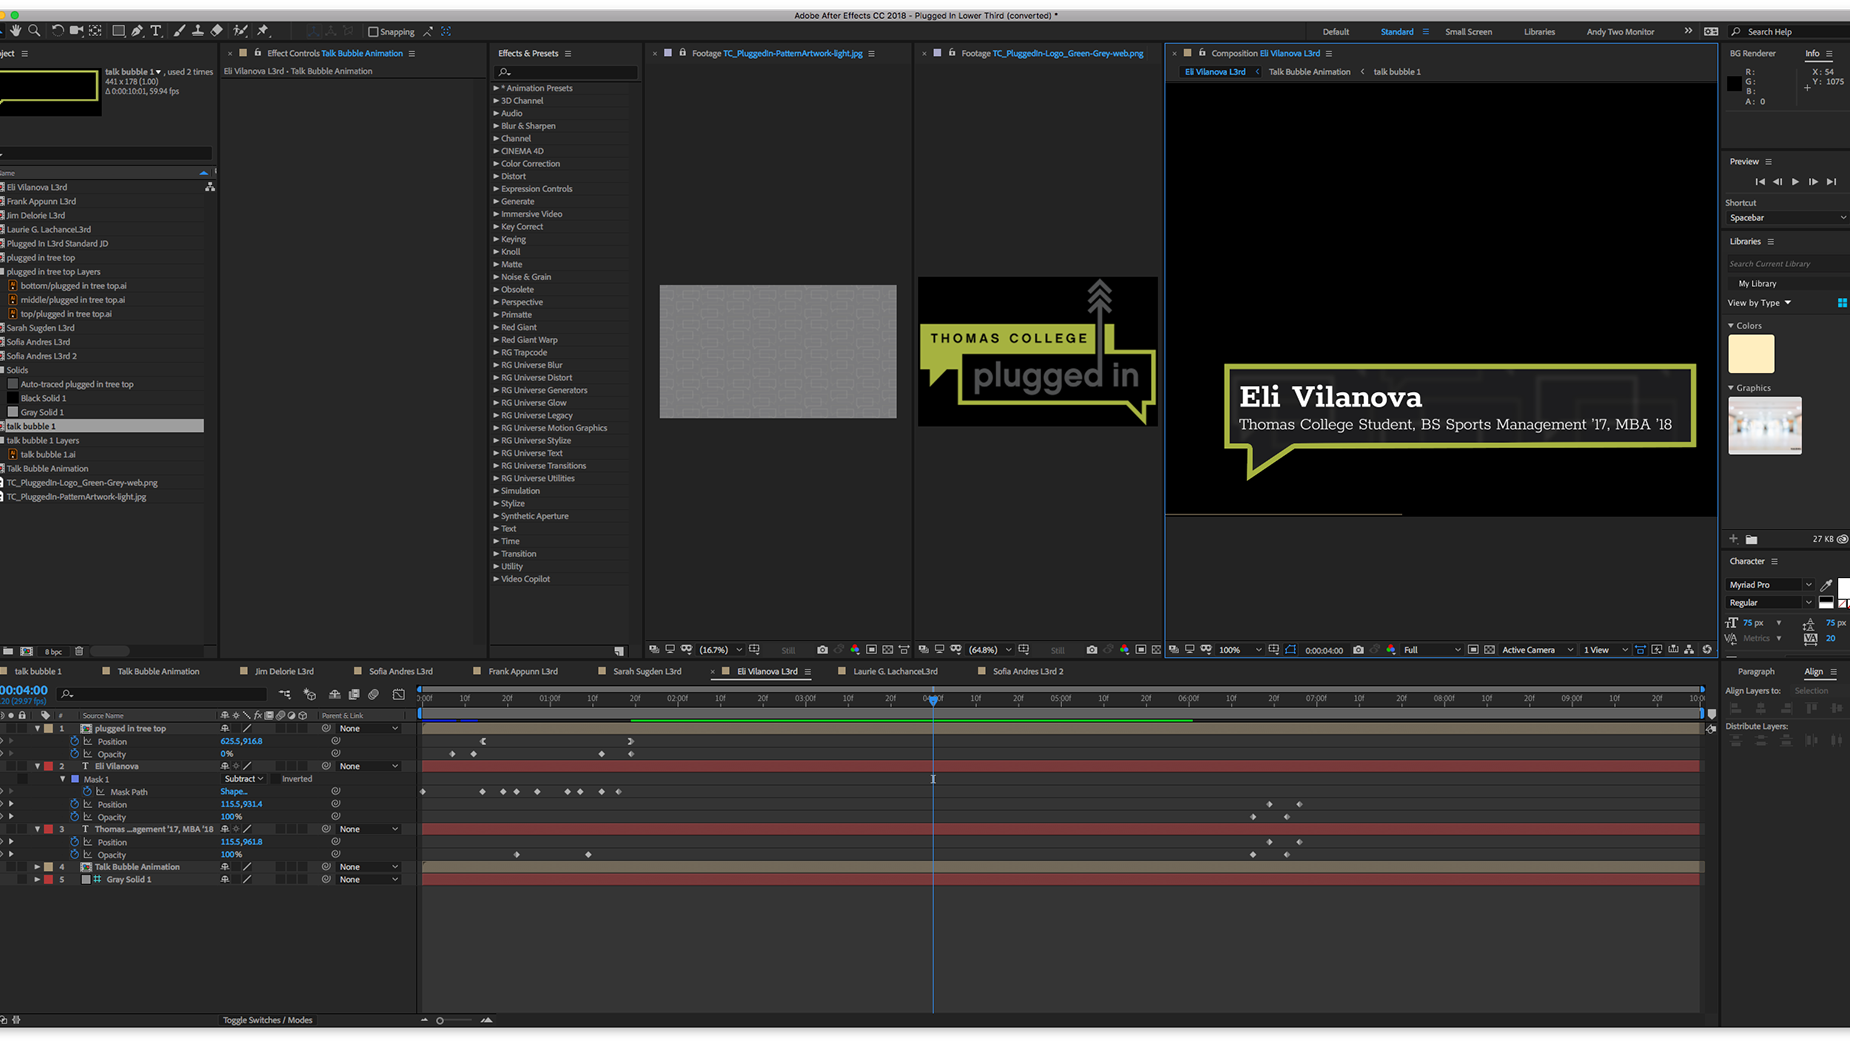This screenshot has height=1043, width=1850.
Task: Open the 1 View layout dropdown
Action: coord(1606,650)
